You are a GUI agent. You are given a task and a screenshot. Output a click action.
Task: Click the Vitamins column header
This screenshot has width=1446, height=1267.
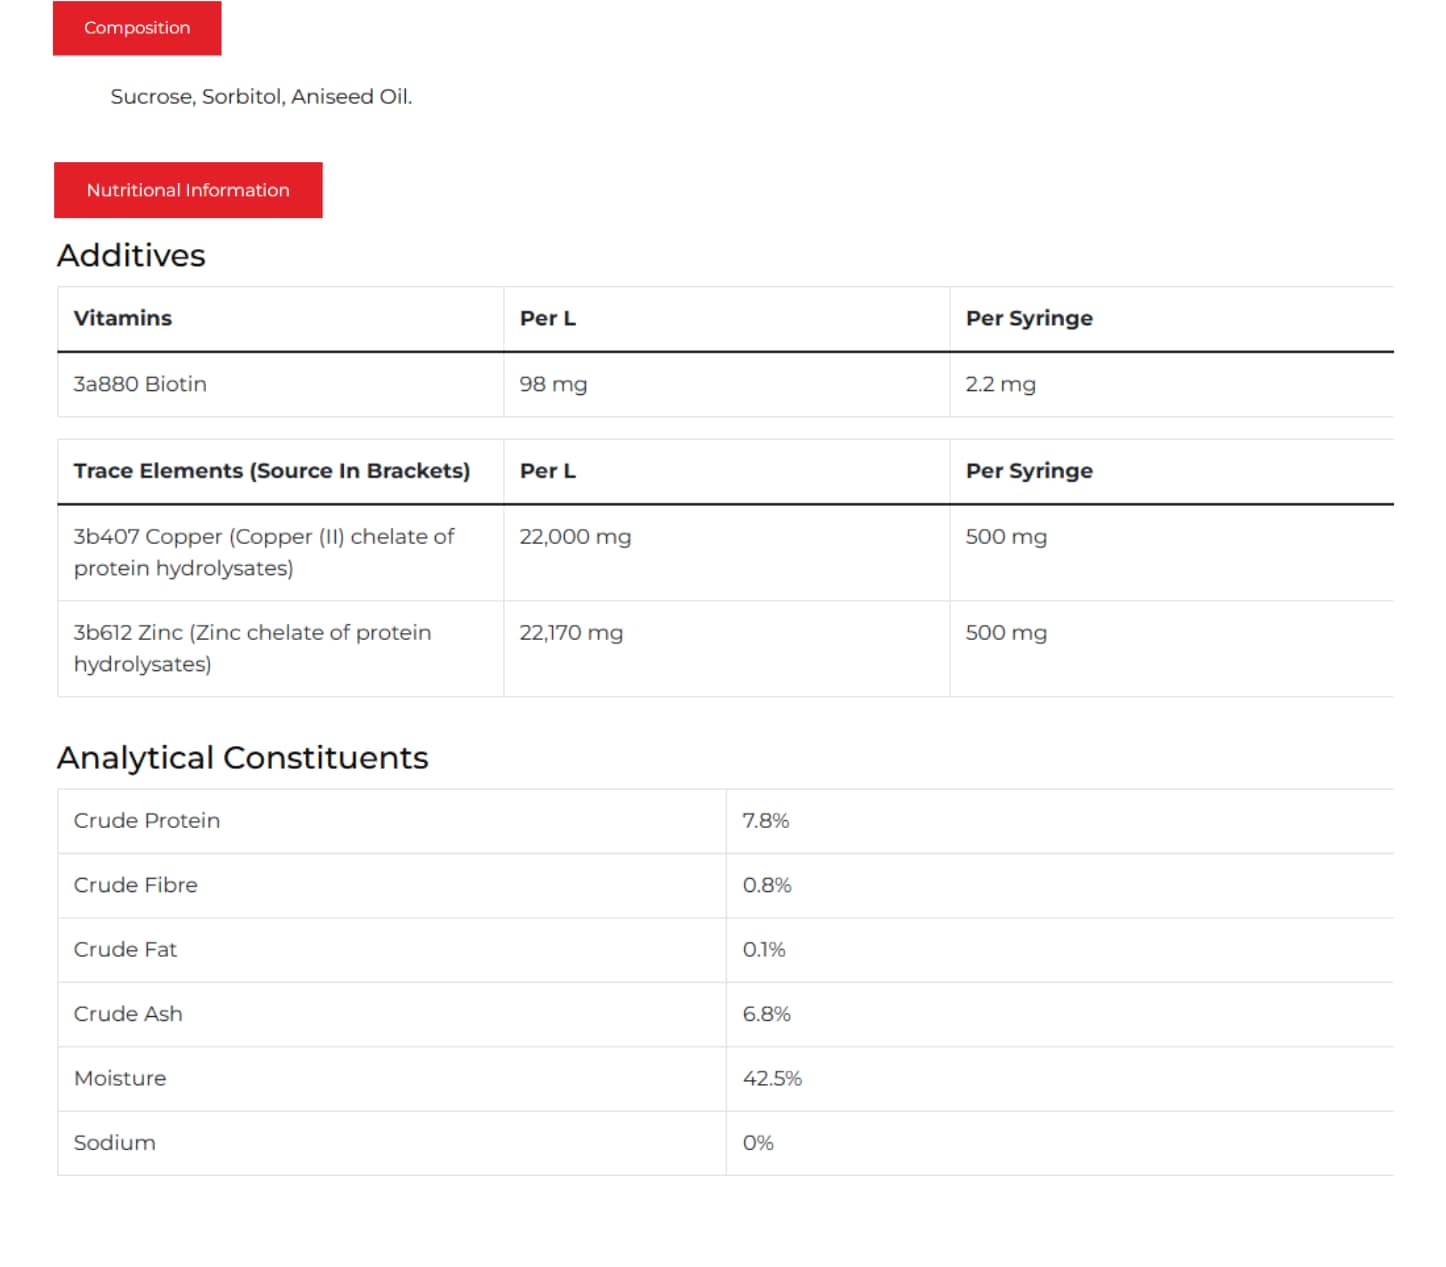pyautogui.click(x=123, y=318)
